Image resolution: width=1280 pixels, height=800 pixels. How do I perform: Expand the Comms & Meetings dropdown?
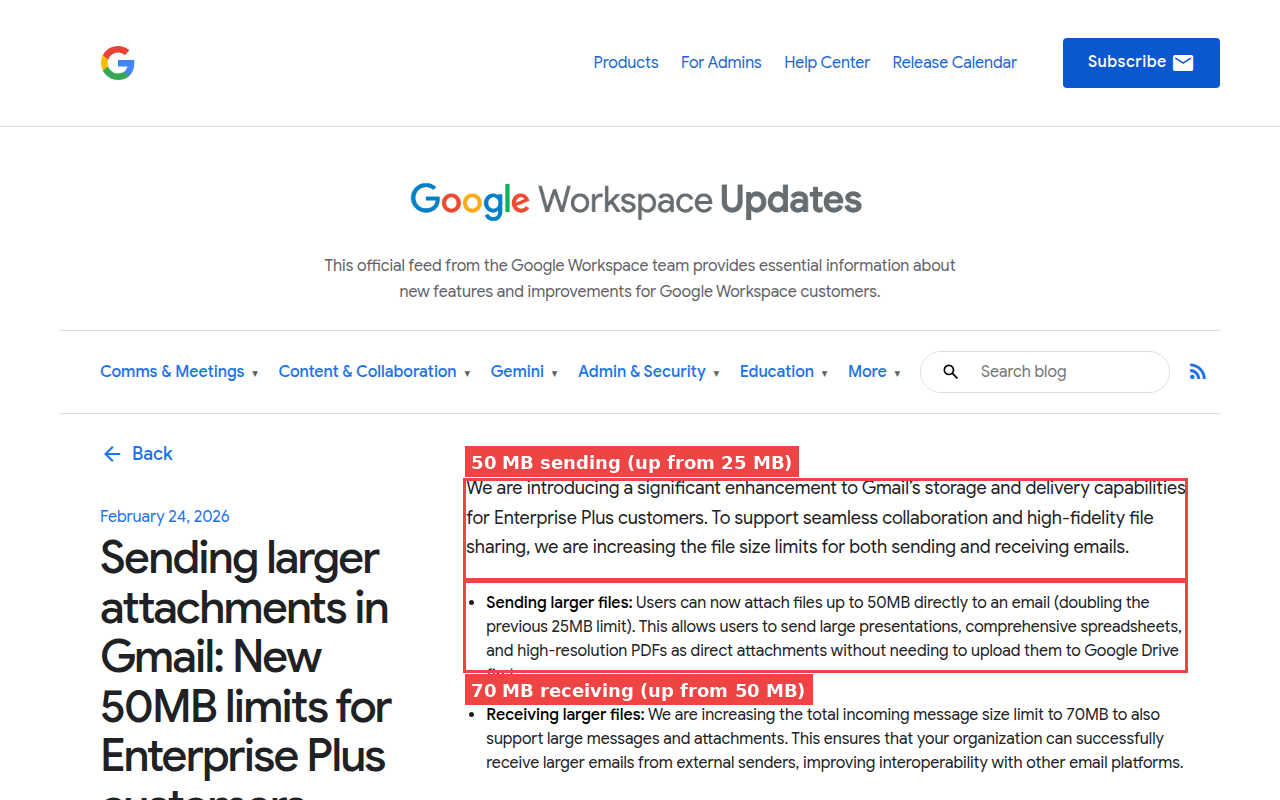pyautogui.click(x=172, y=371)
